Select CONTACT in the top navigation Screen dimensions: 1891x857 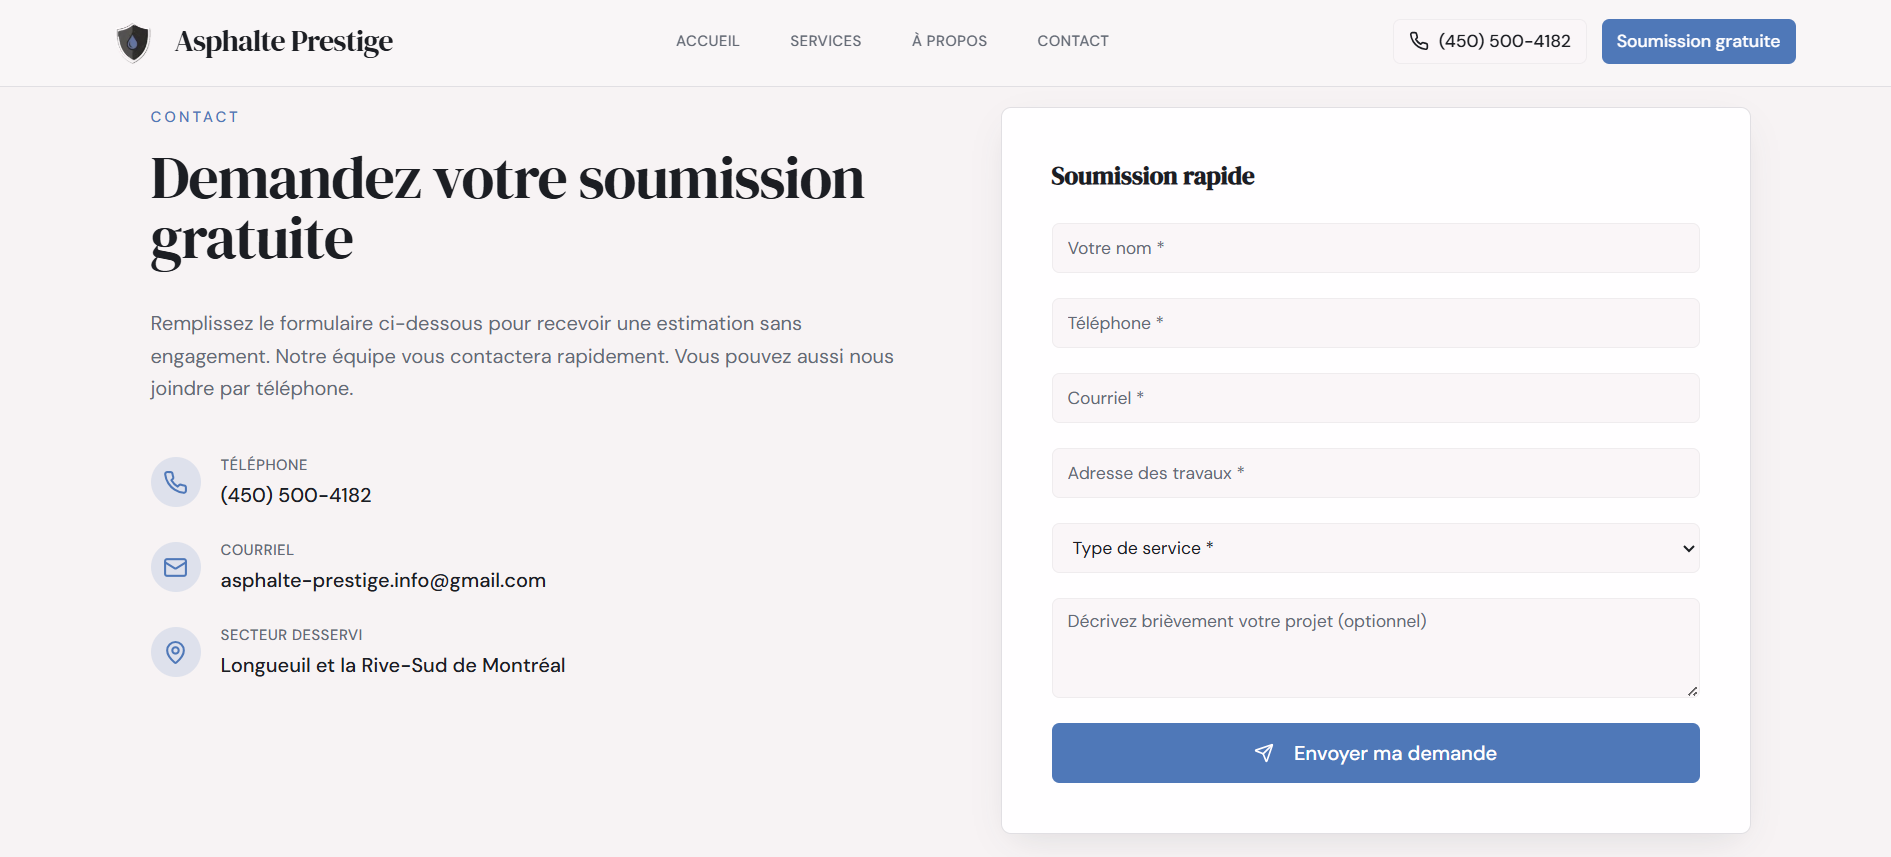tap(1073, 41)
